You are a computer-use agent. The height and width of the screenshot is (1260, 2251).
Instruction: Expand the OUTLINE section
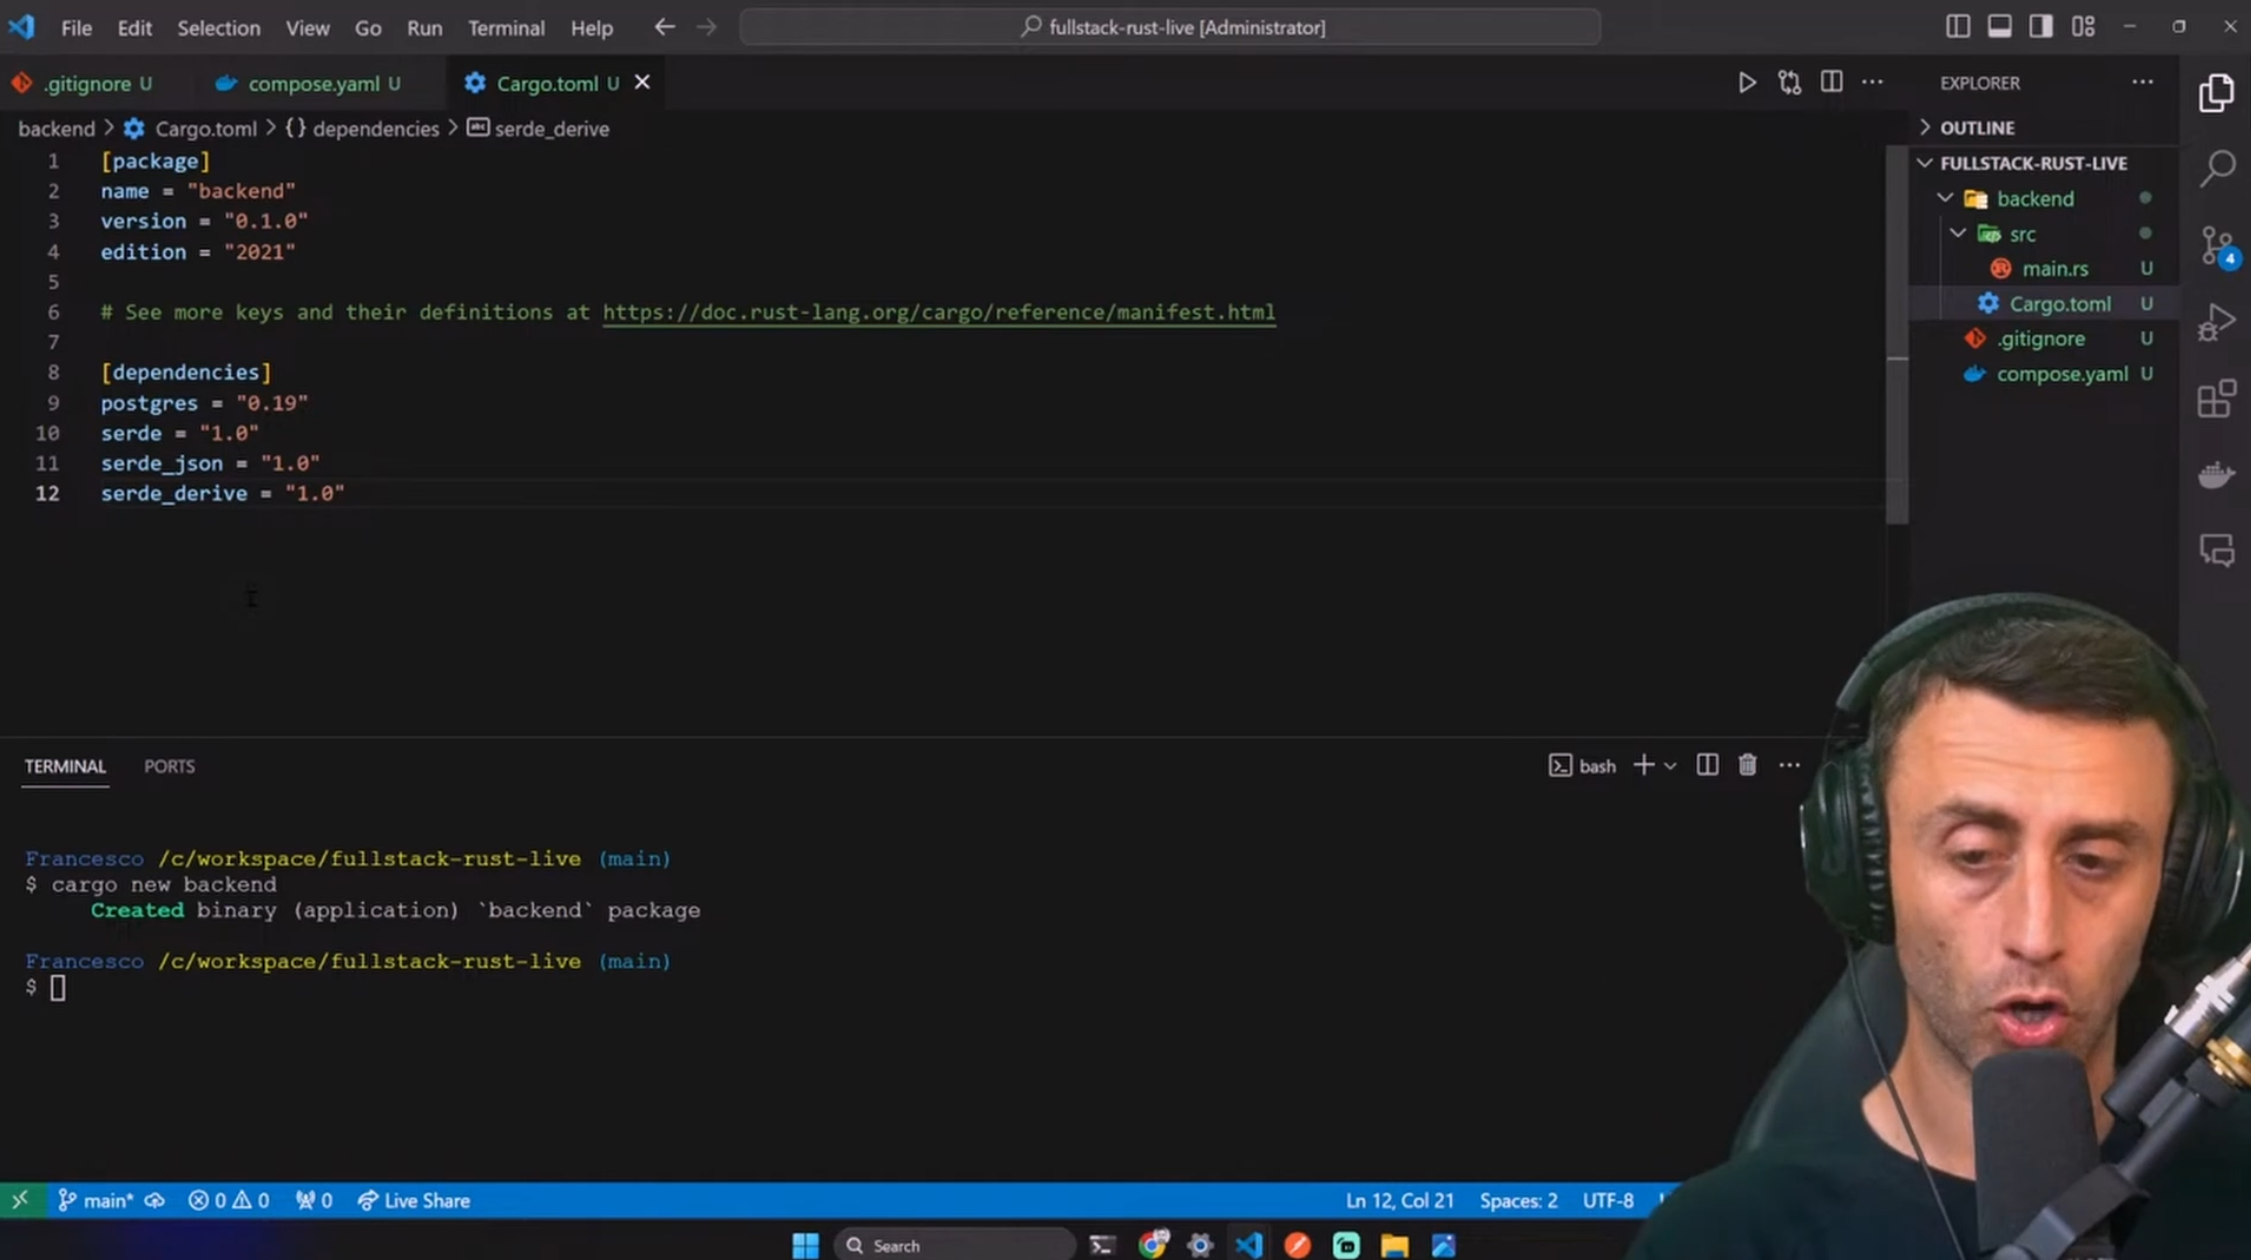coord(1926,127)
